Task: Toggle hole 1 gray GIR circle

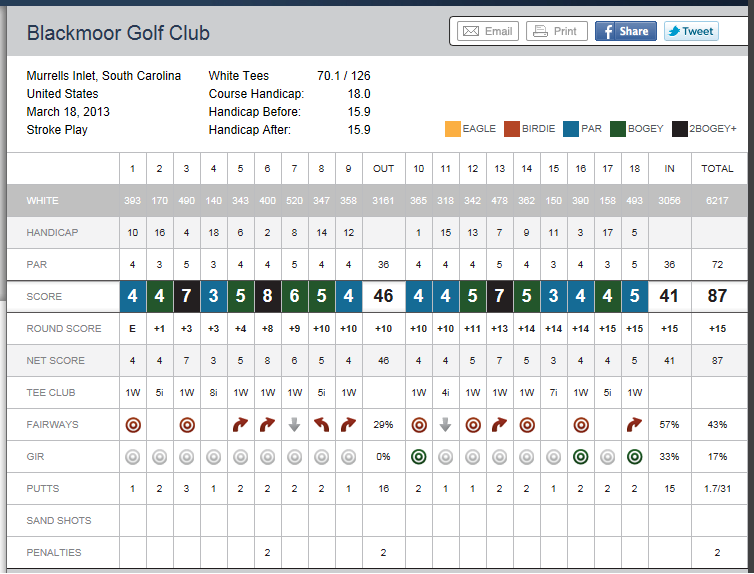Action: coord(133,457)
